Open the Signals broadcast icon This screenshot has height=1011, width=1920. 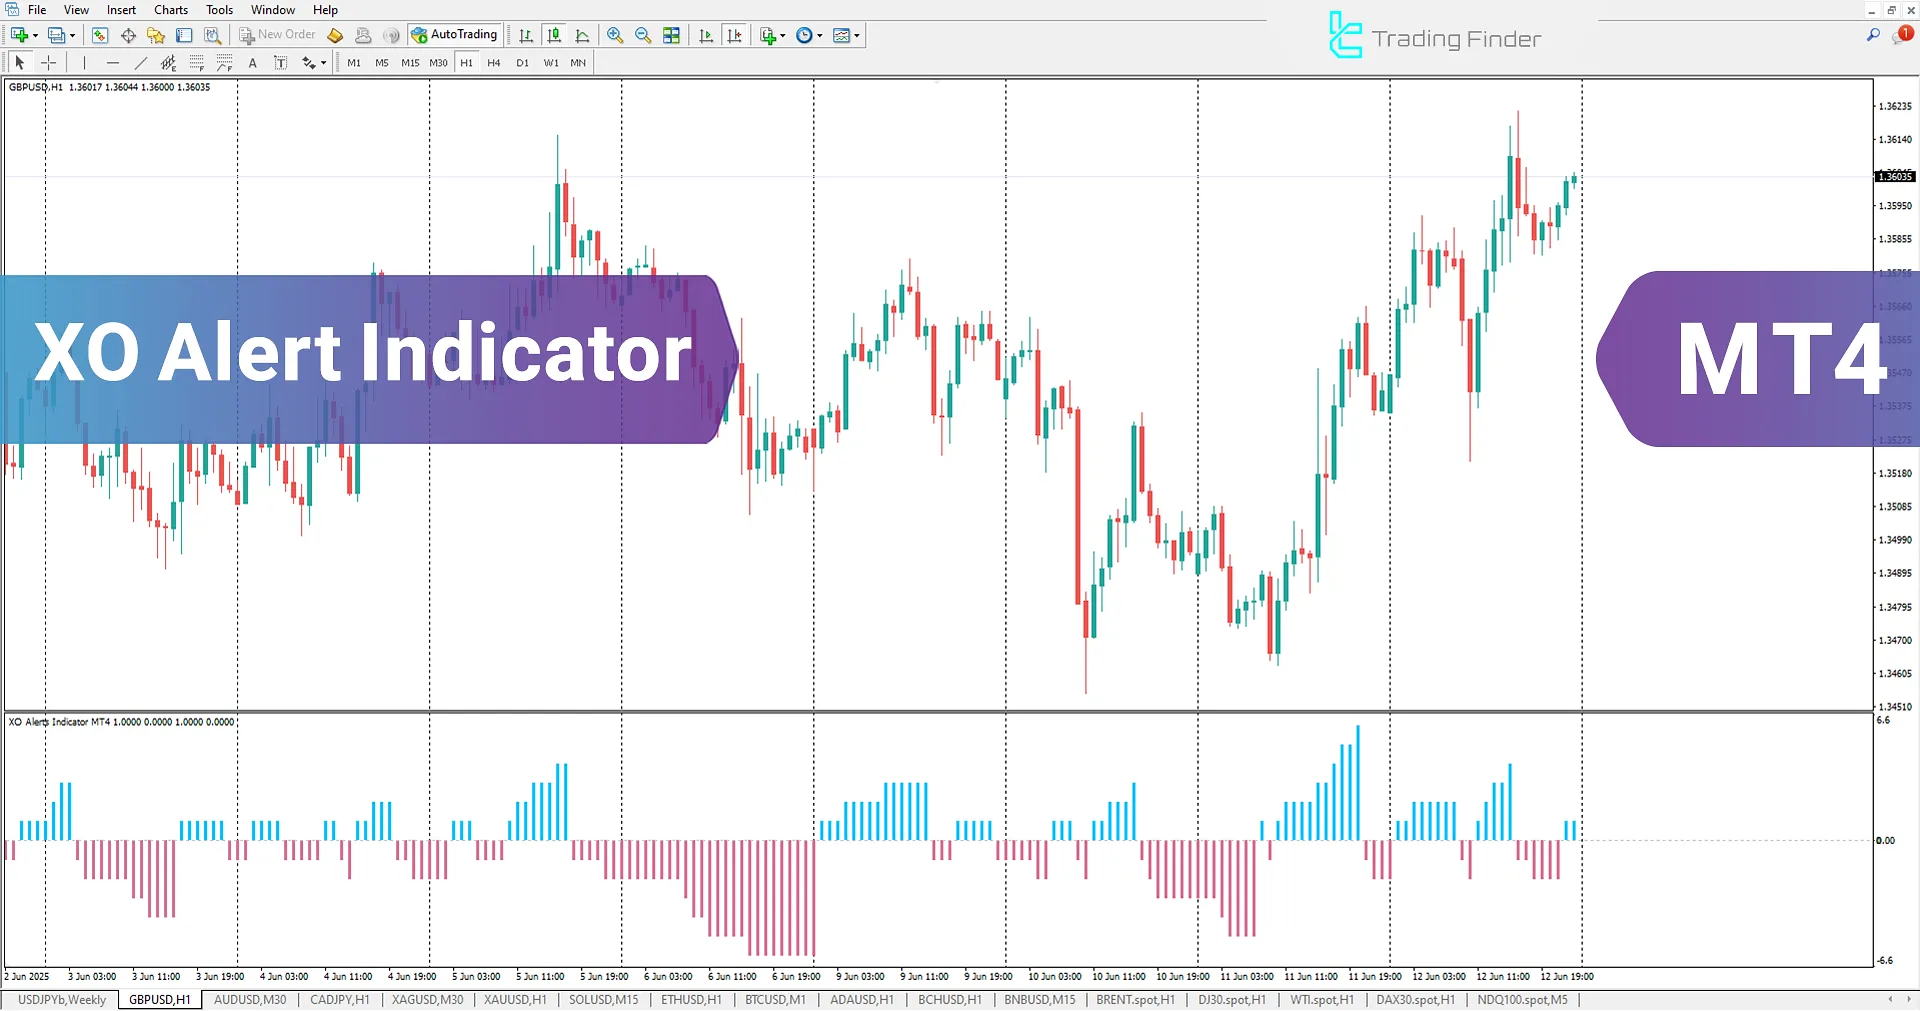[x=391, y=35]
